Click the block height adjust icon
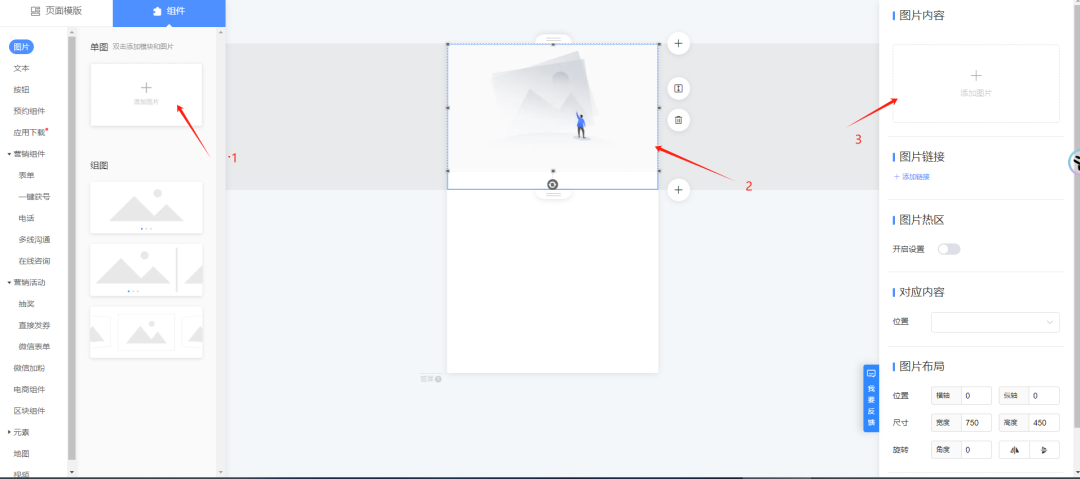Image resolution: width=1080 pixels, height=479 pixels. pyautogui.click(x=678, y=89)
